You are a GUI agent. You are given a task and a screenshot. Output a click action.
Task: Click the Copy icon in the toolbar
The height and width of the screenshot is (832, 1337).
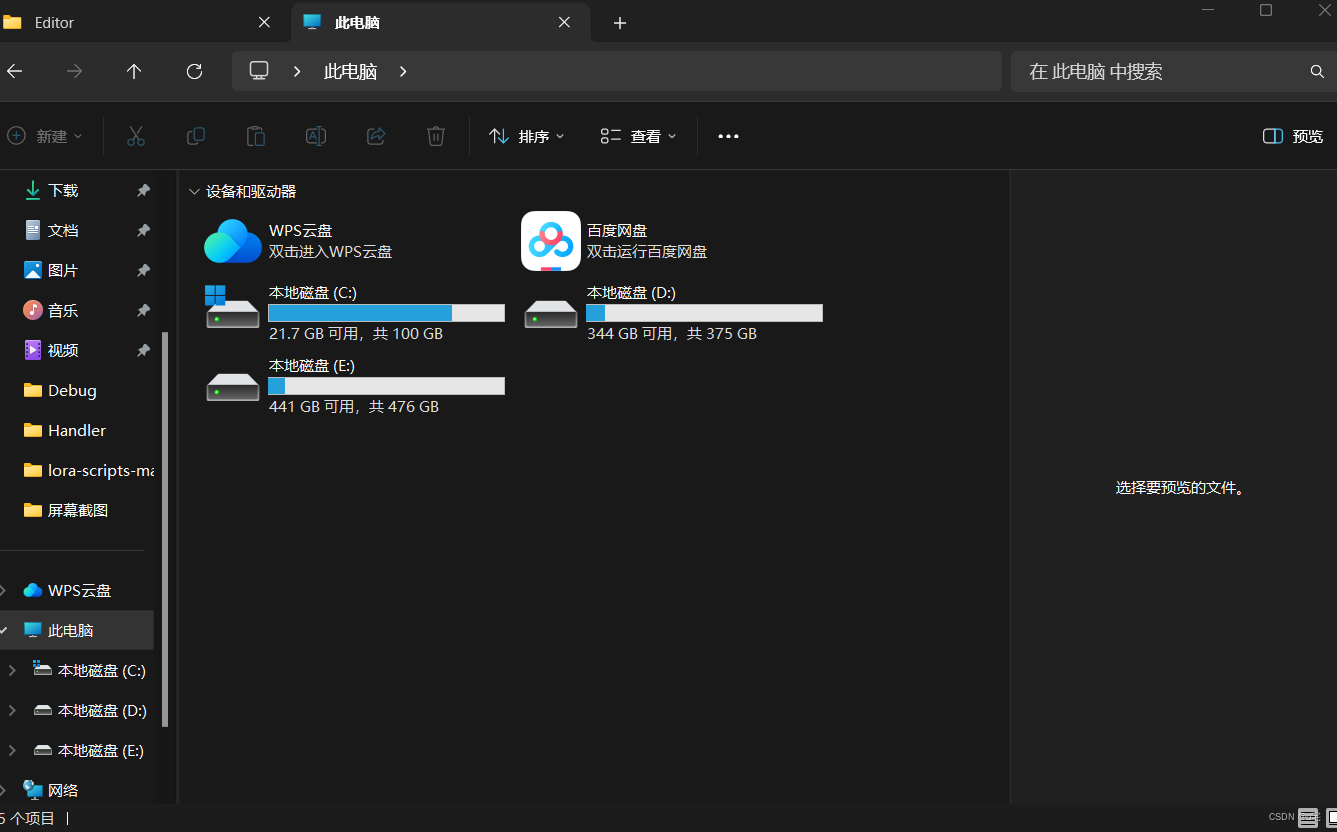click(x=195, y=136)
